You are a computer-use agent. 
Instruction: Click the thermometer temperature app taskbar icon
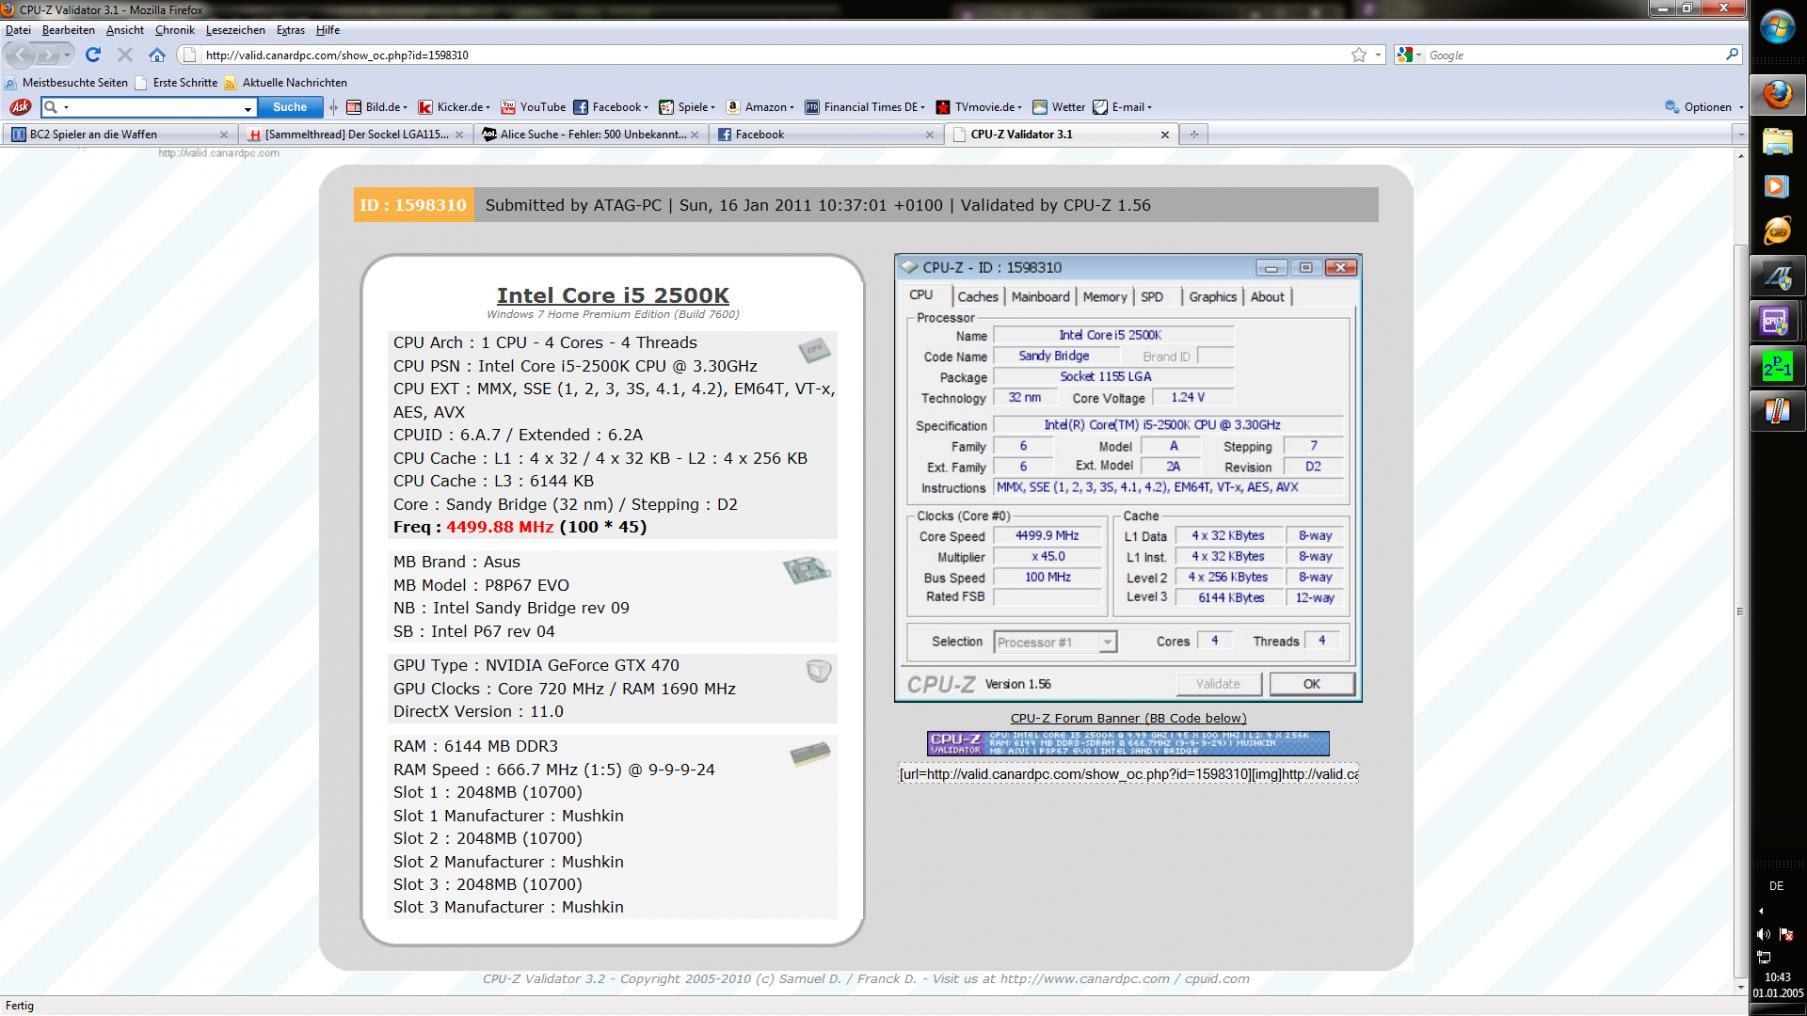(1776, 412)
